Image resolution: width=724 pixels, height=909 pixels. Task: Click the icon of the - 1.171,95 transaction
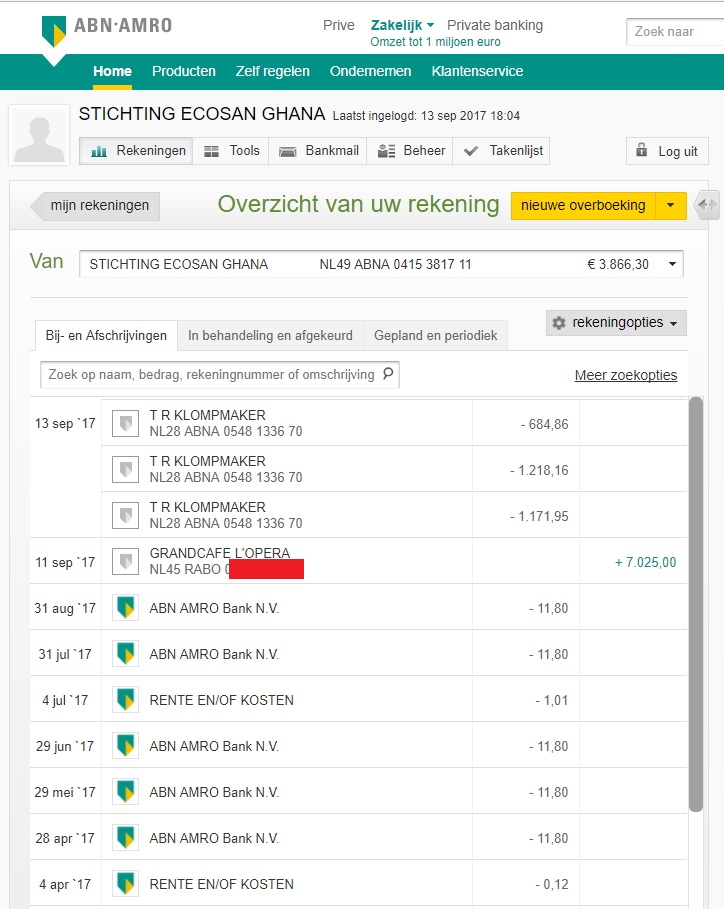point(125,515)
